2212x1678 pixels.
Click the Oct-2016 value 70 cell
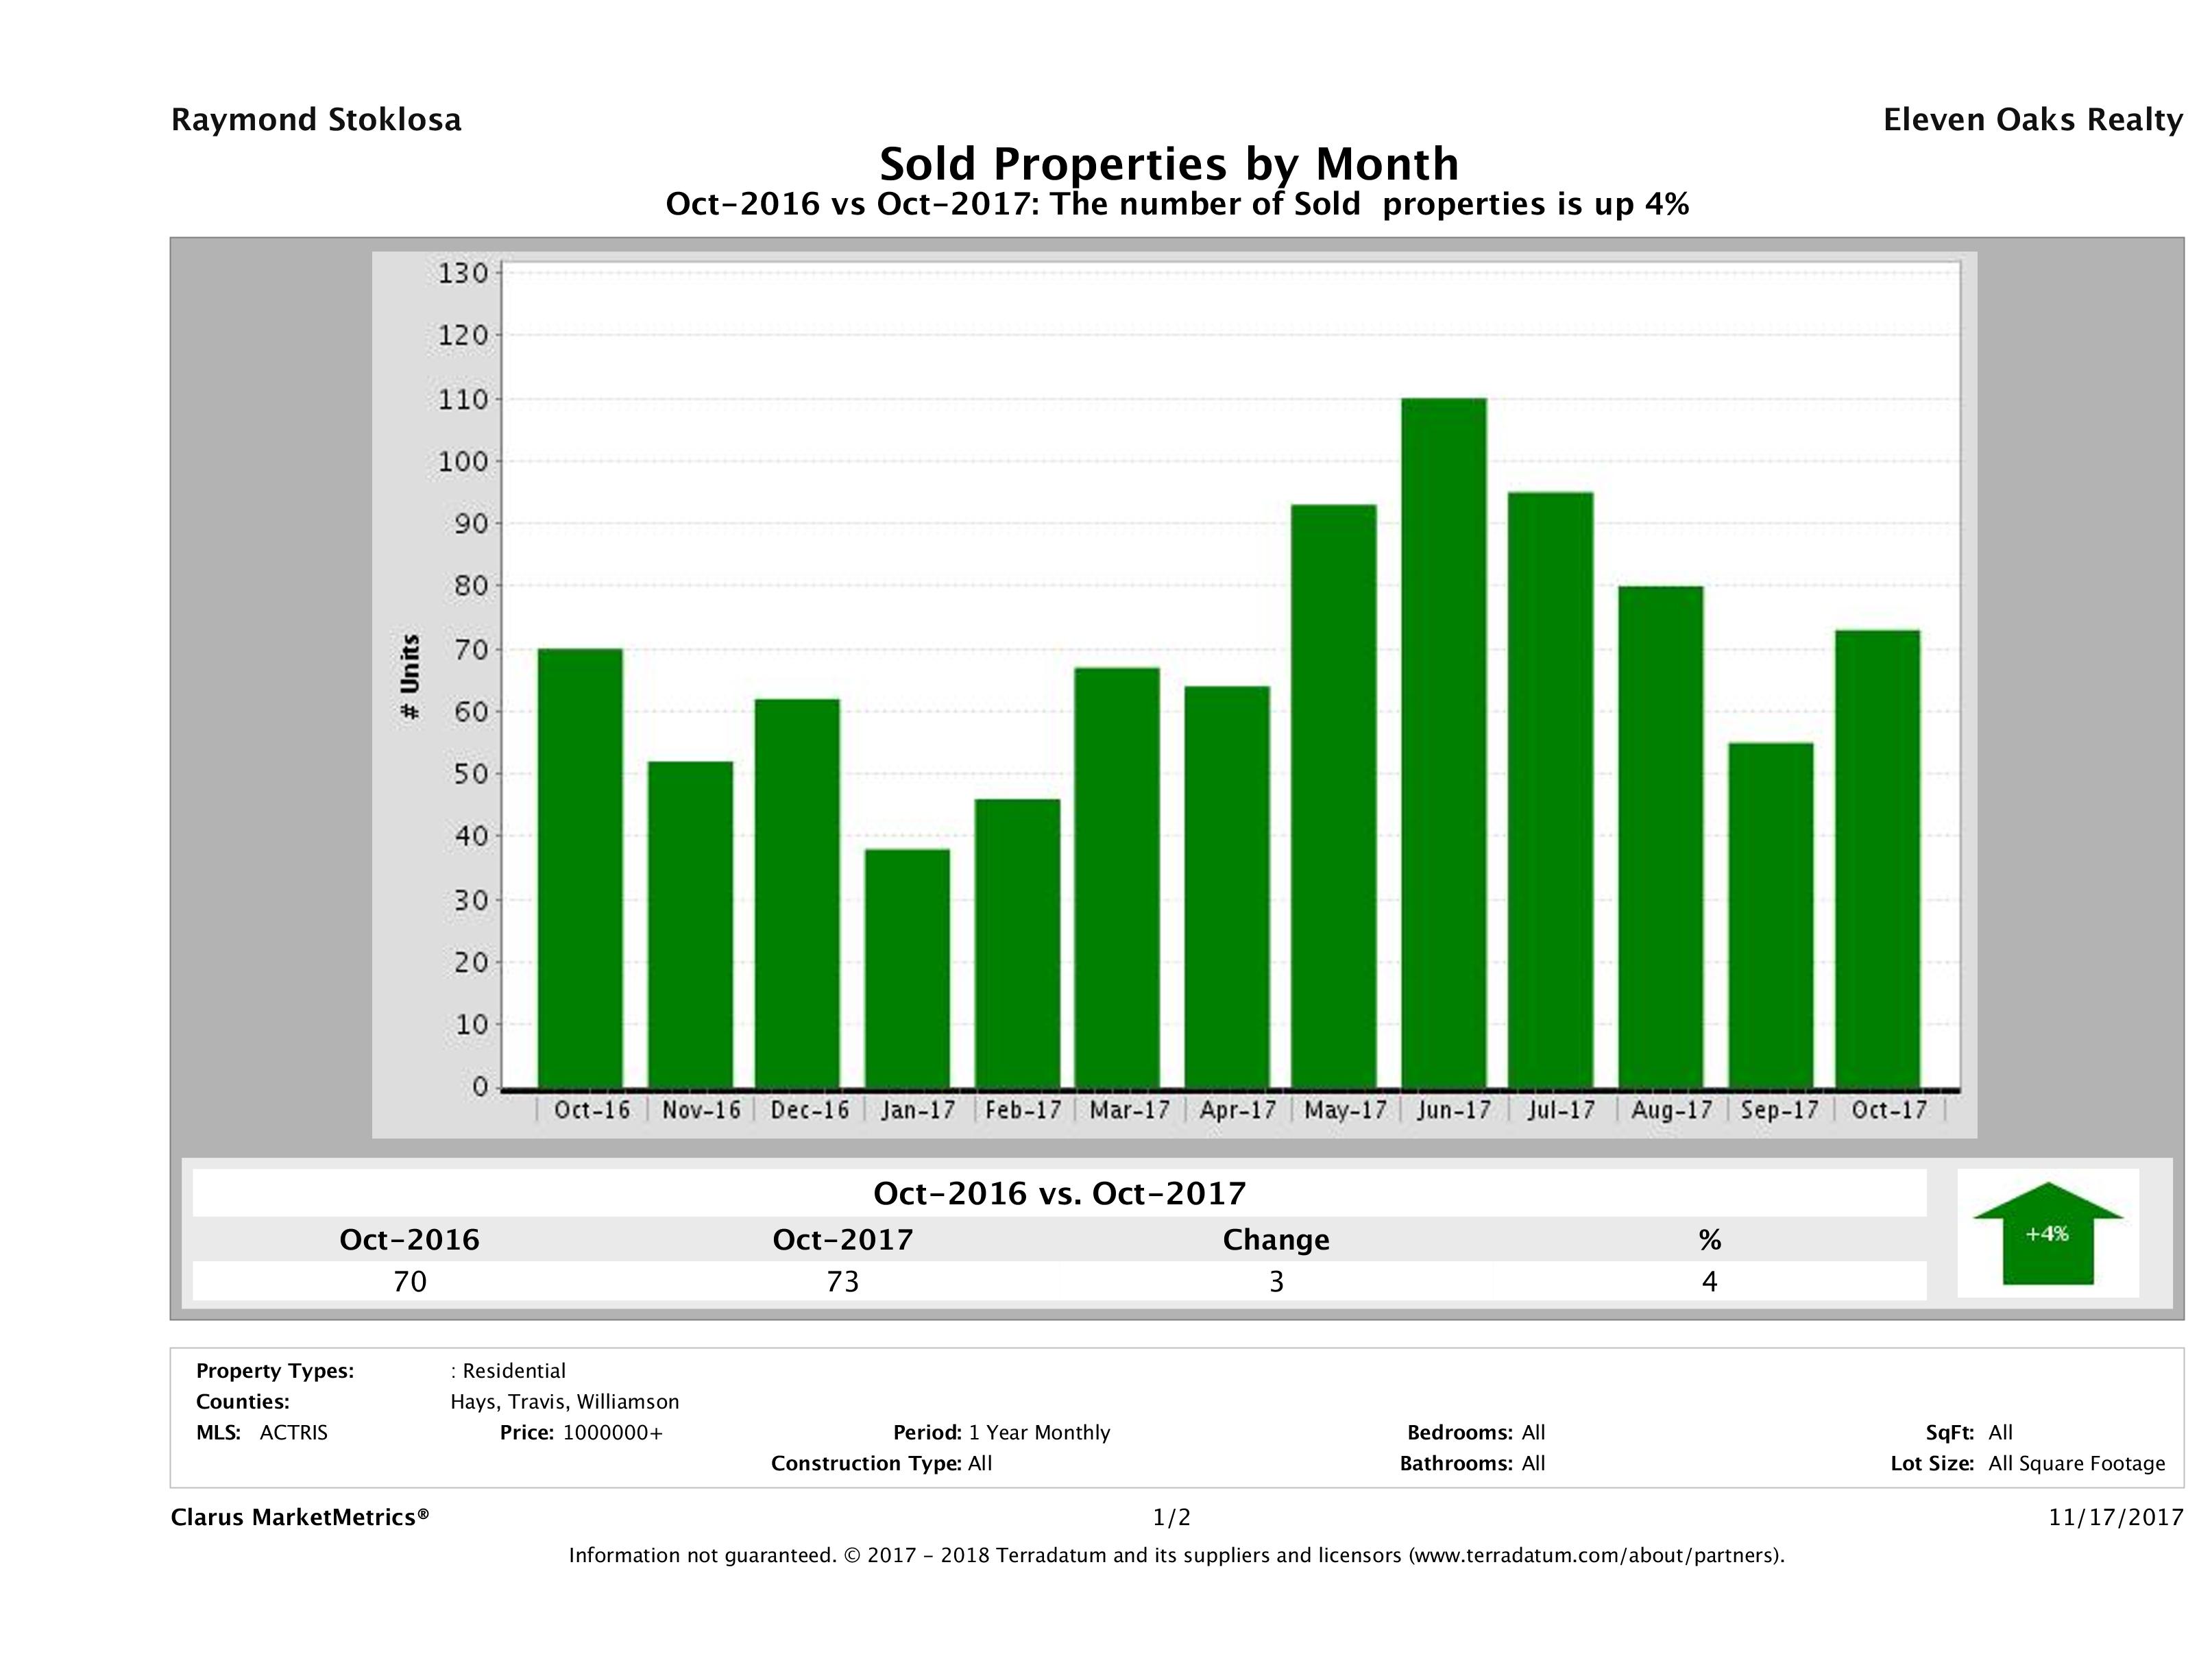pyautogui.click(x=410, y=1281)
